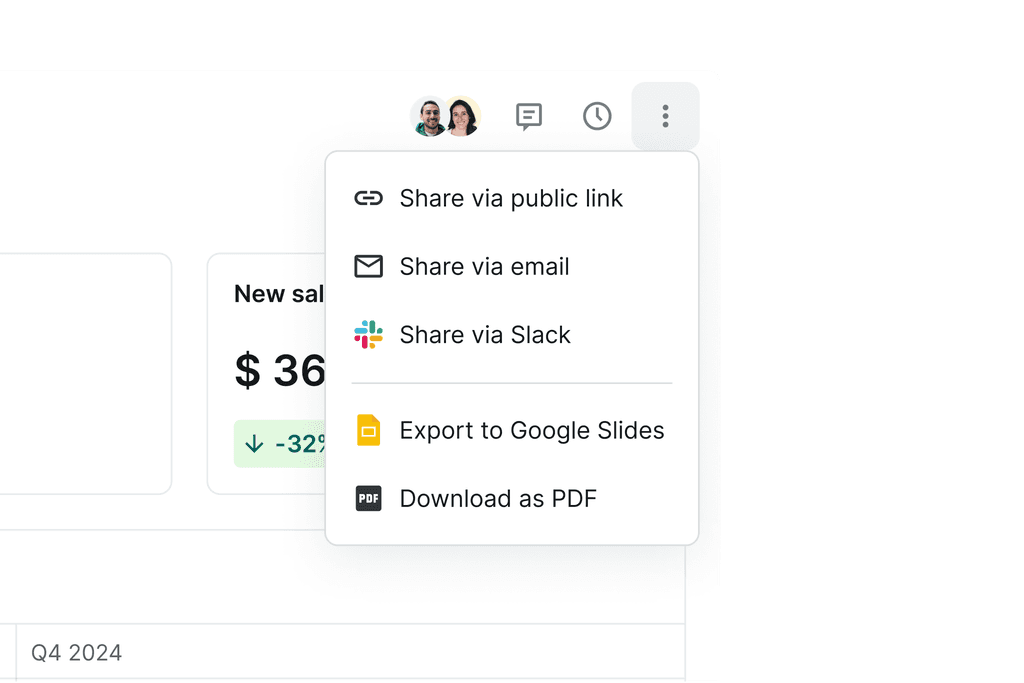Click the Google Slides icon
The image size is (1024, 683).
369,430
